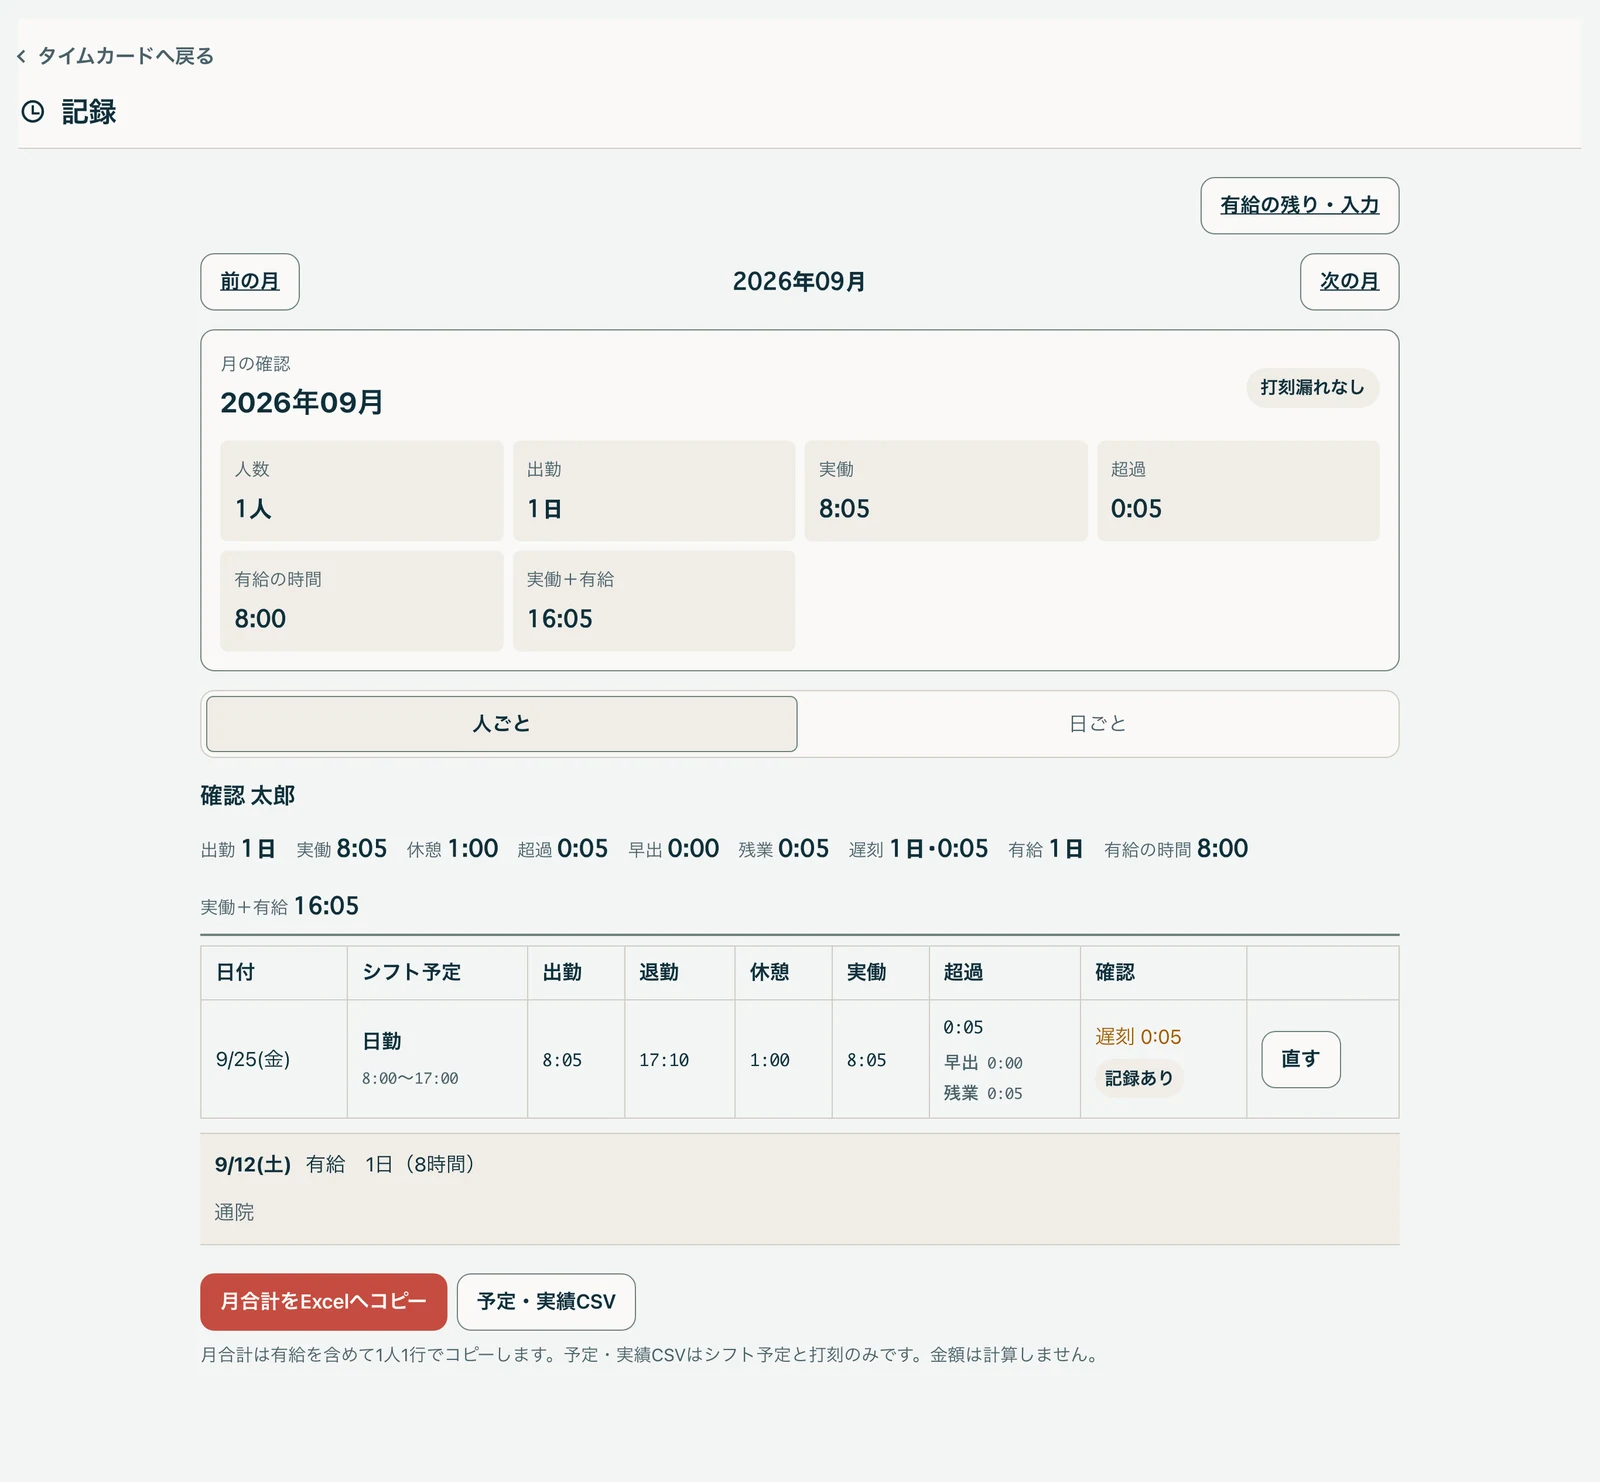Click the 2026年09月 month title between nav buttons

(799, 282)
